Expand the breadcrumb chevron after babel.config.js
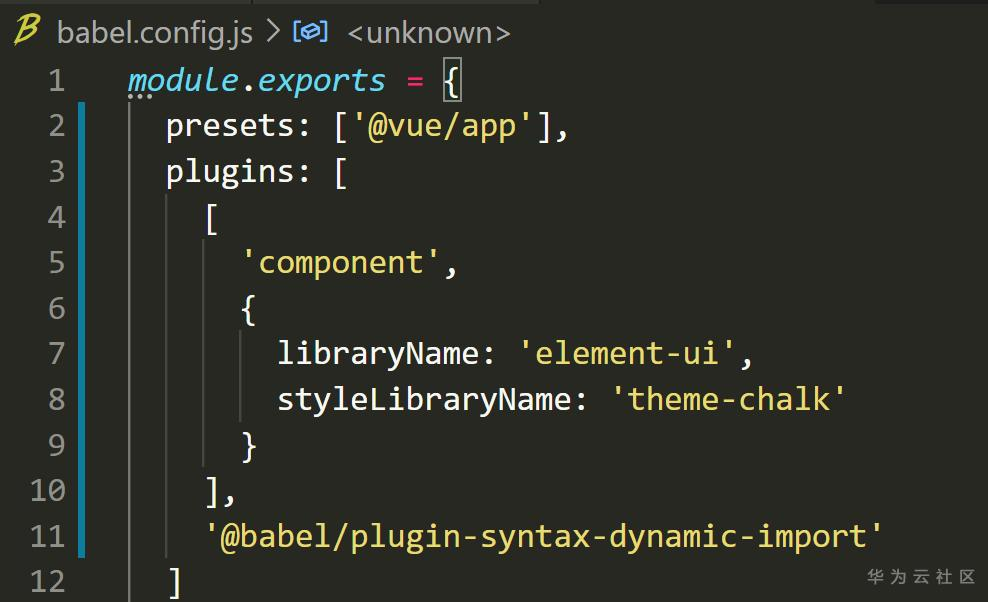 pos(273,31)
